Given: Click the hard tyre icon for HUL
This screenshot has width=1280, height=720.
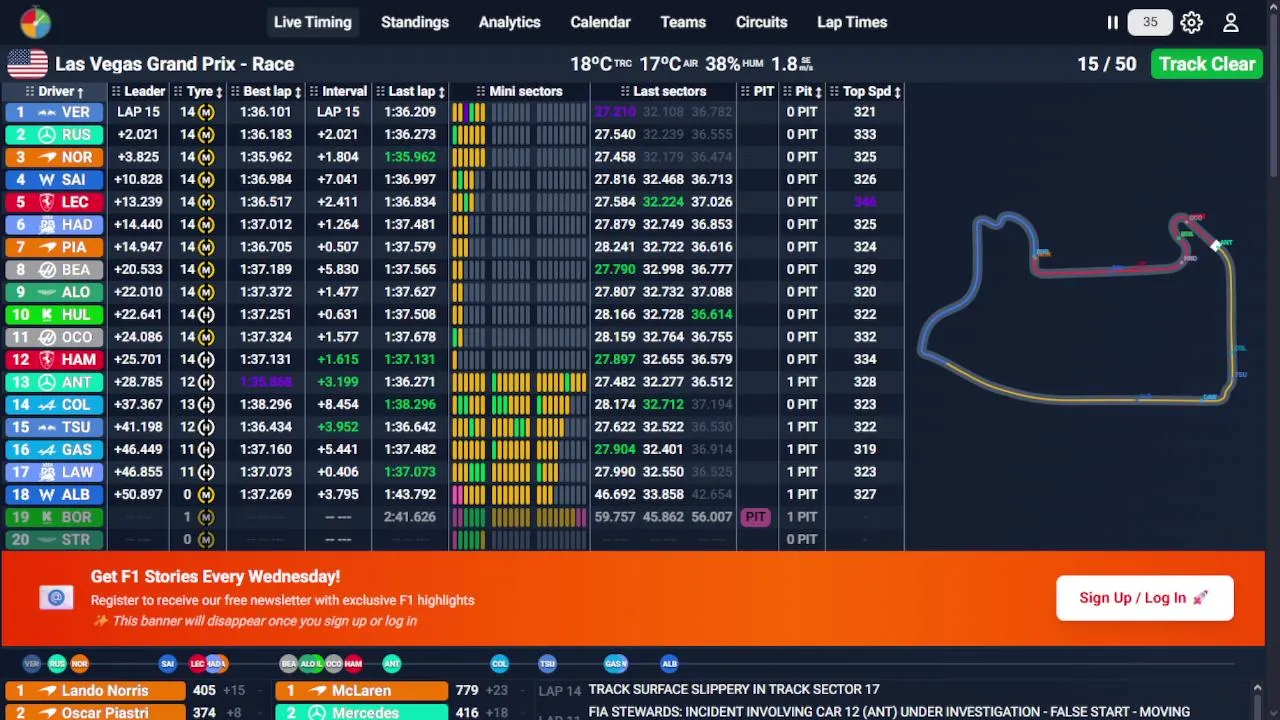Looking at the screenshot, I should [x=206, y=314].
